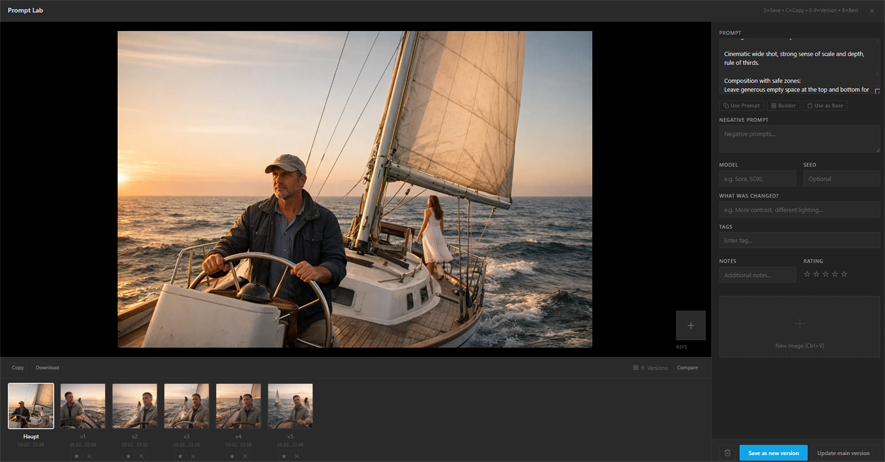Click the plus icon to add reference
This screenshot has height=462, width=885.
point(690,325)
